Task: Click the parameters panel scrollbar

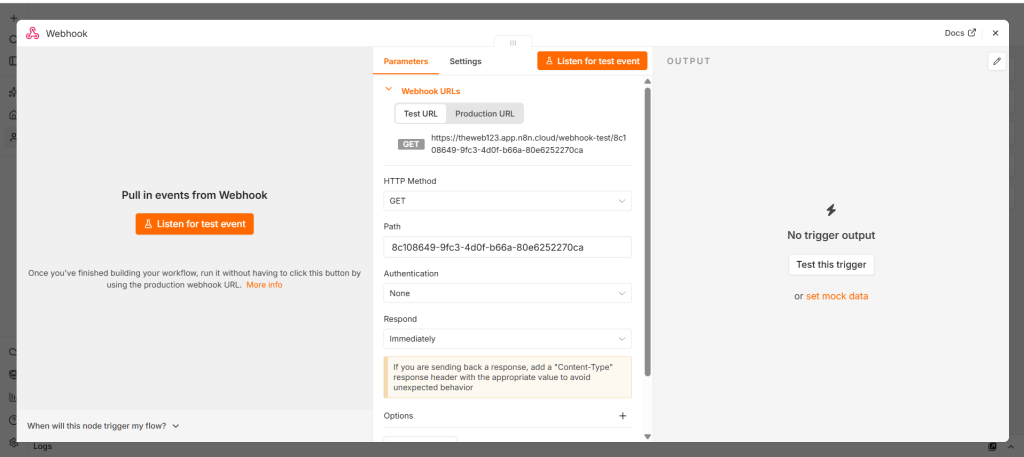Action: [647, 232]
